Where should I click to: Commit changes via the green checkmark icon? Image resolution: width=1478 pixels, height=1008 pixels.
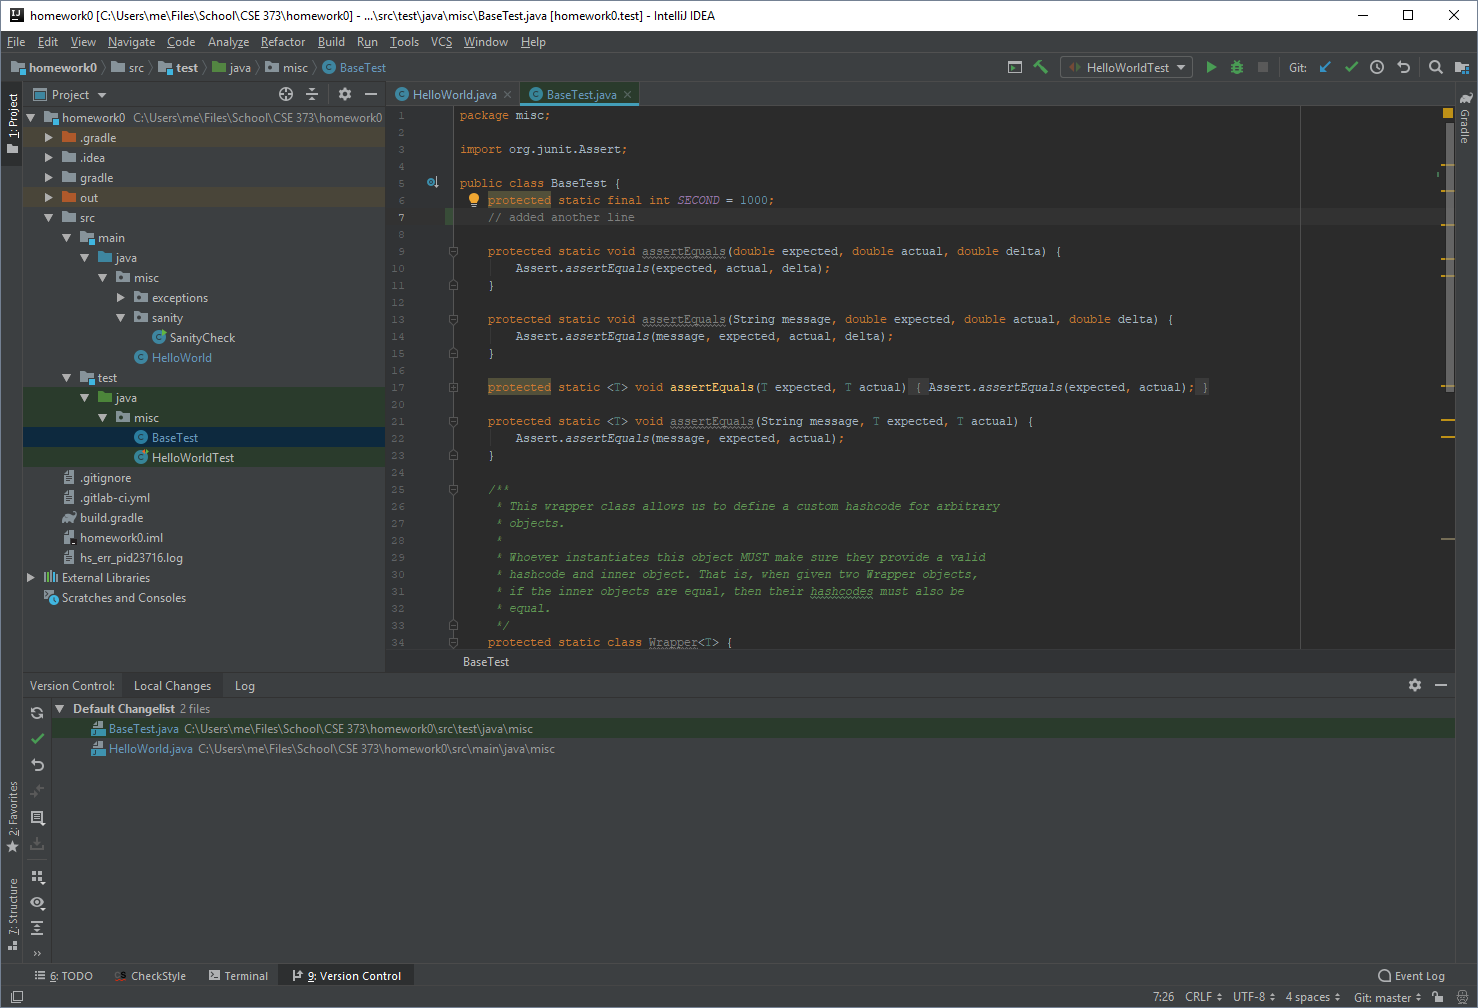coord(1351,67)
